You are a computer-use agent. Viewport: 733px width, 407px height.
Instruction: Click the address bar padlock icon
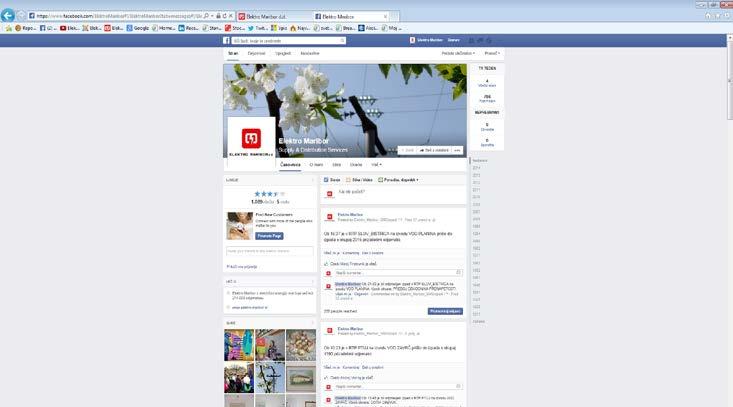pyautogui.click(x=218, y=16)
